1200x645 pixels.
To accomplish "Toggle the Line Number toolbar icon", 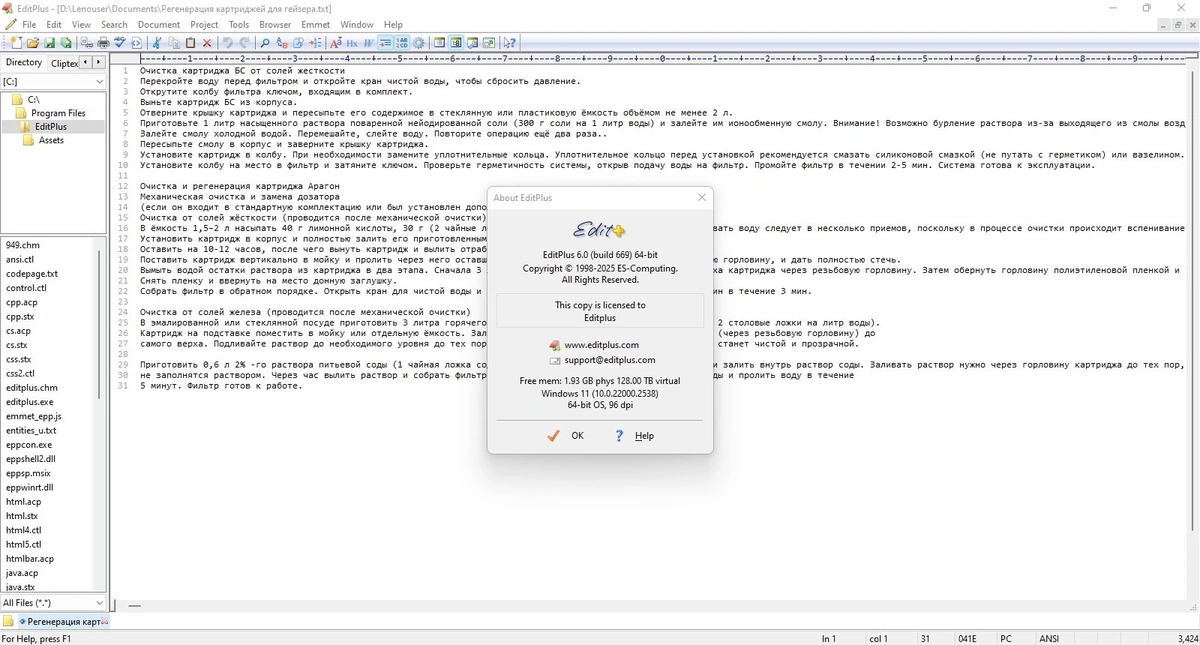I will (402, 43).
